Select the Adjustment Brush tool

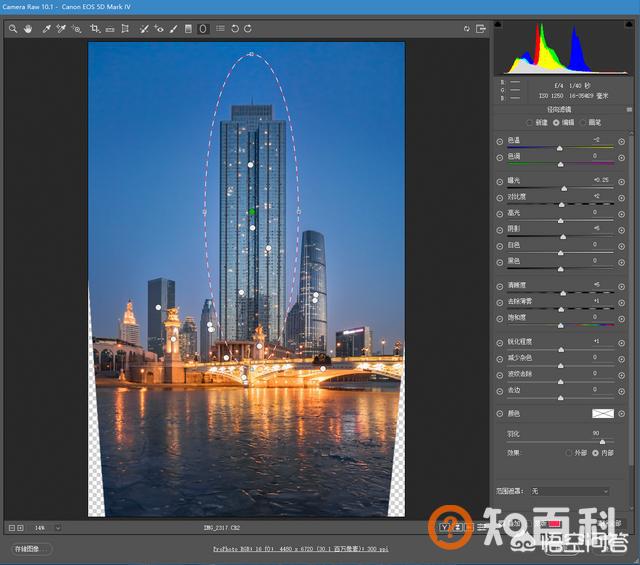coord(173,29)
